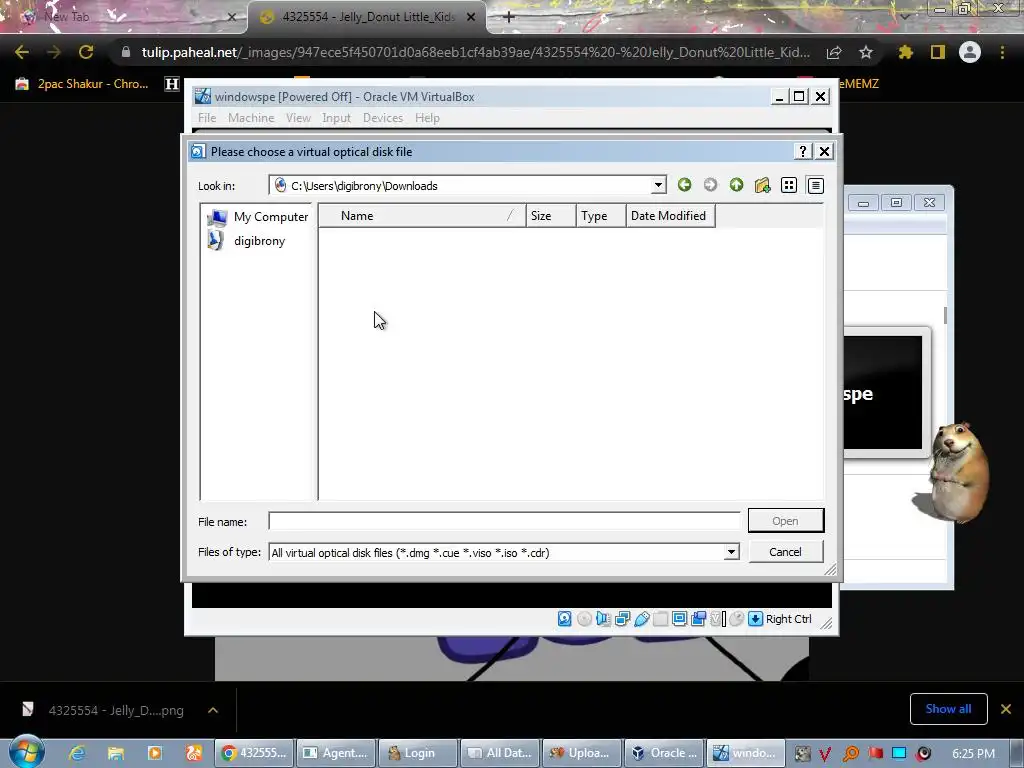Open the Input menu

(336, 118)
